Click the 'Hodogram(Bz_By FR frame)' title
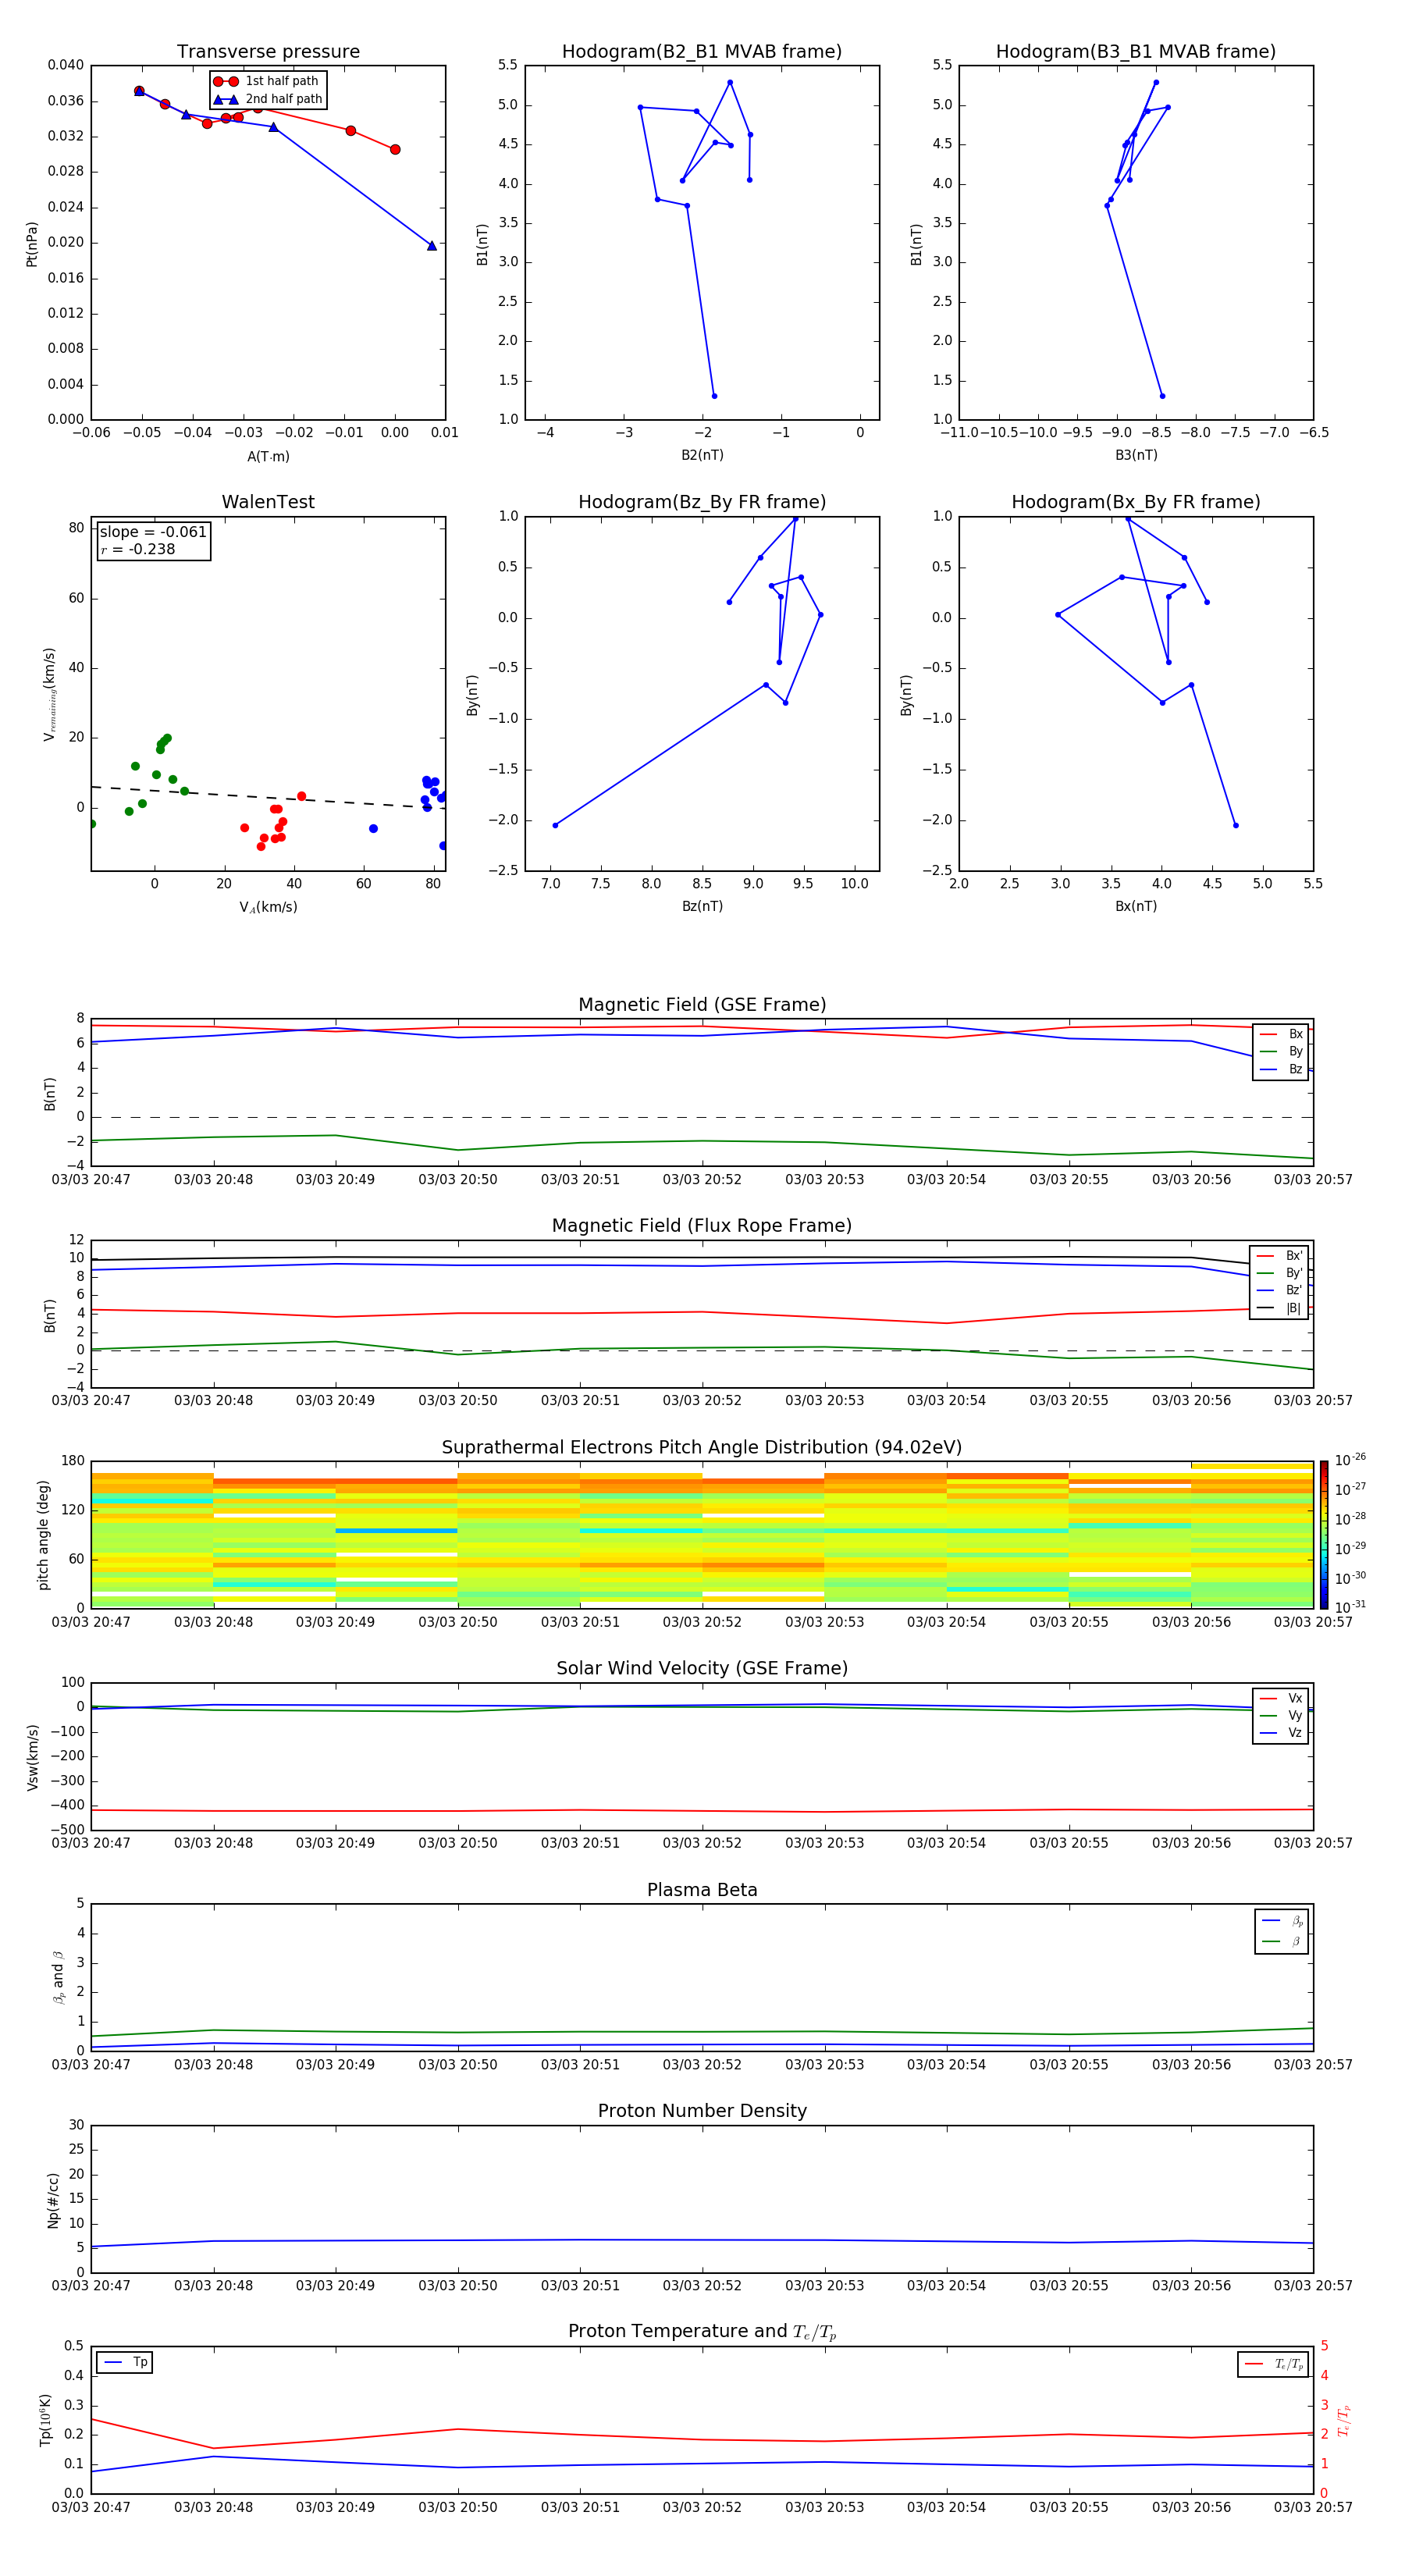Image resolution: width=1405 pixels, height=2576 pixels. (x=702, y=502)
